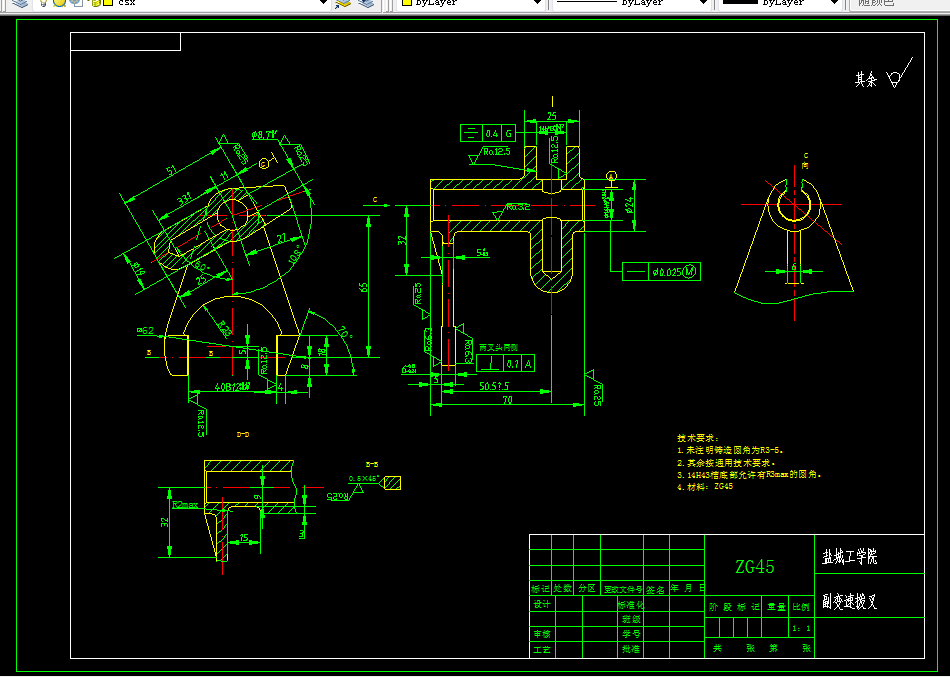950x677 pixels.
Task: Click the yellow color swatch of layer csx
Action: [108, 3]
